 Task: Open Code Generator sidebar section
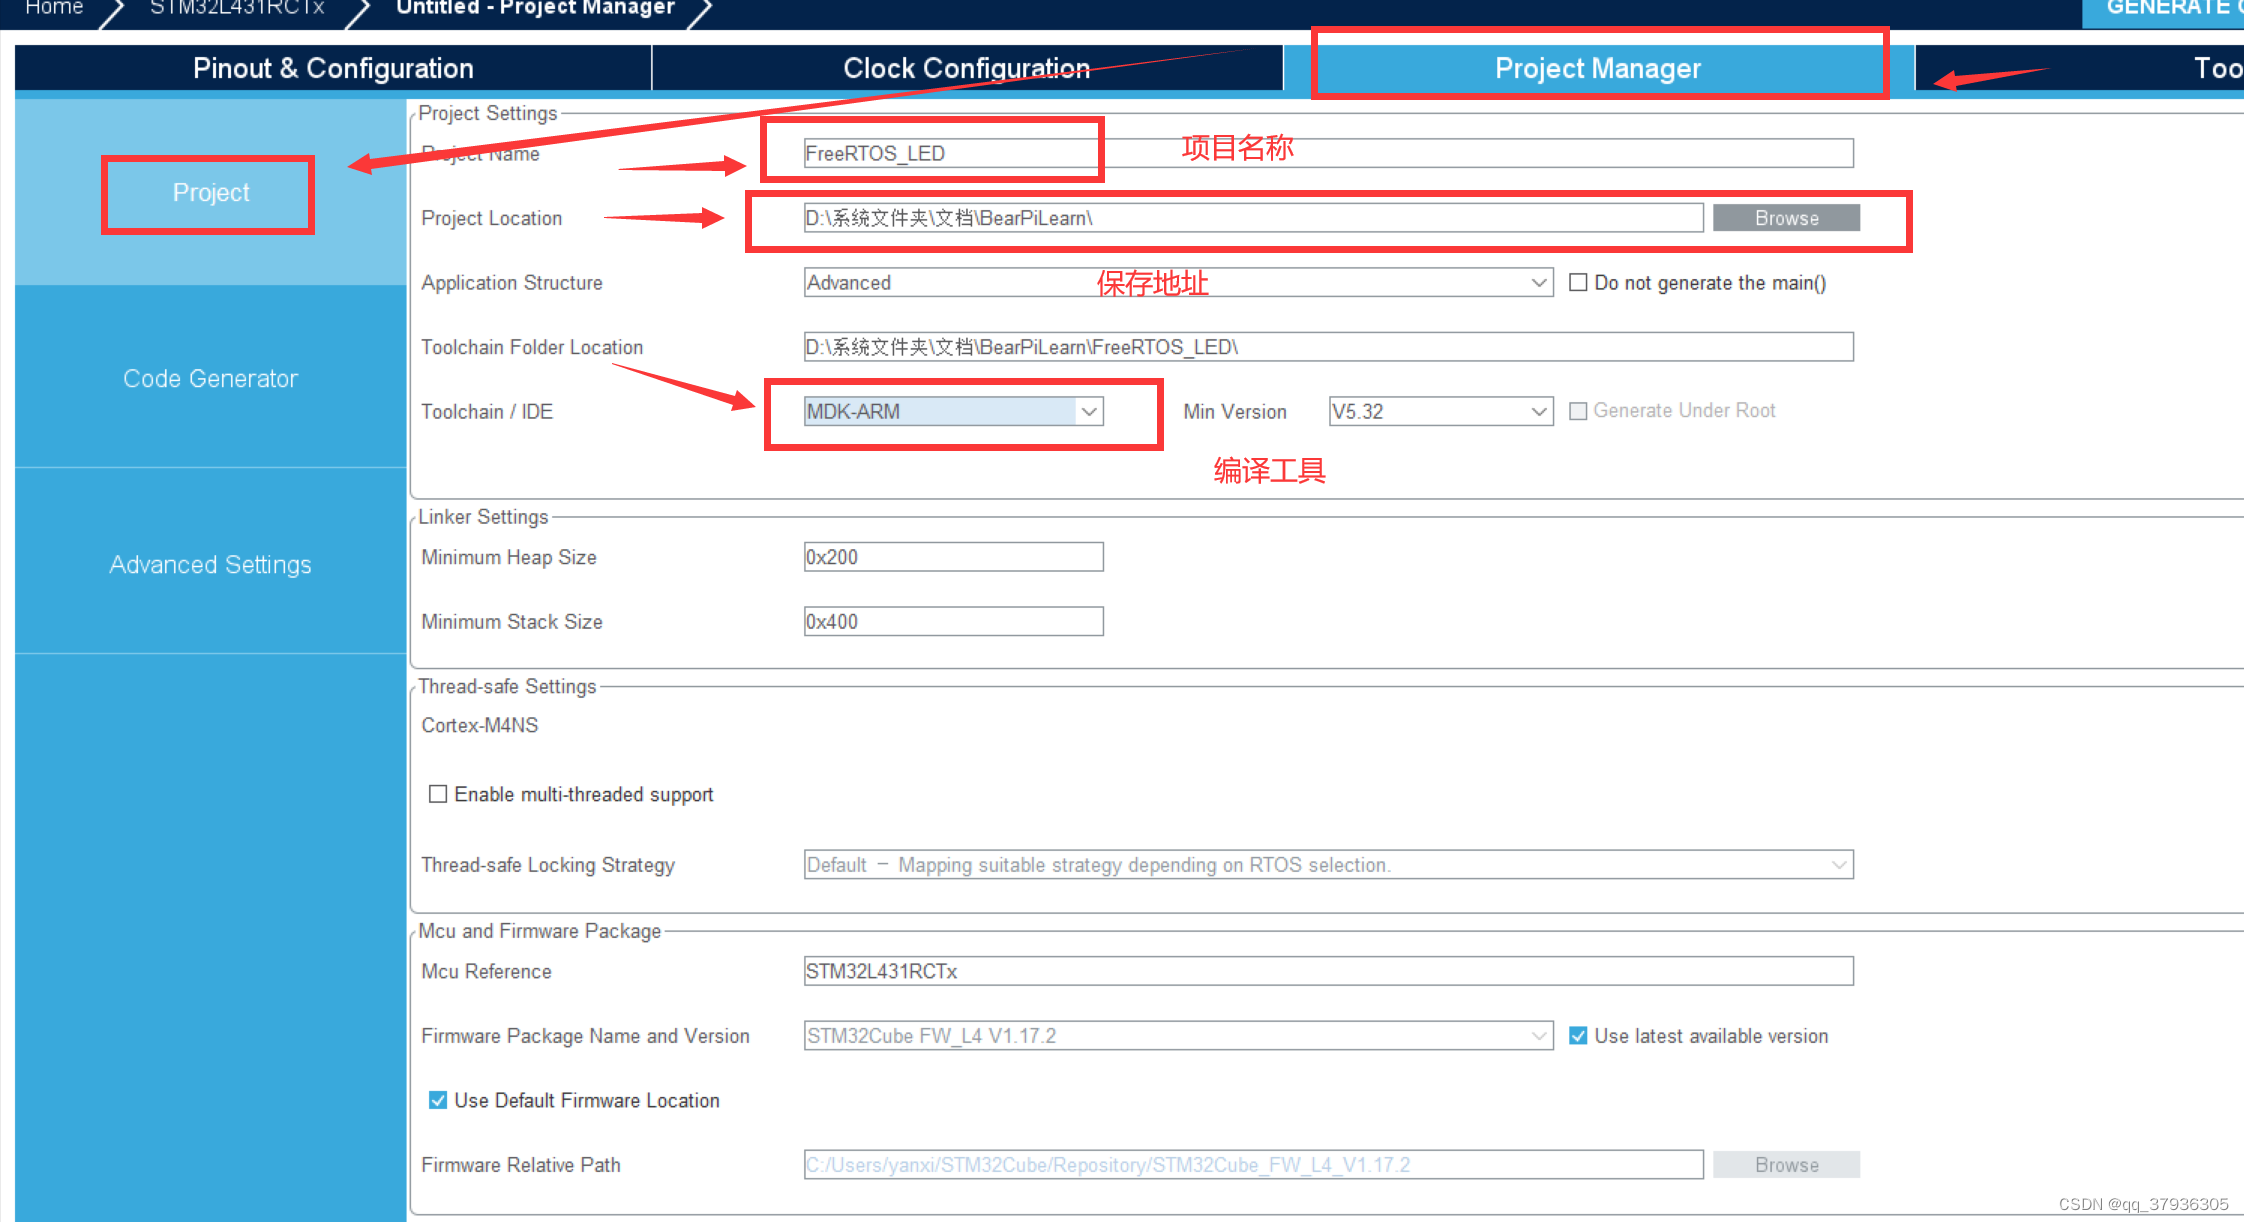tap(210, 379)
